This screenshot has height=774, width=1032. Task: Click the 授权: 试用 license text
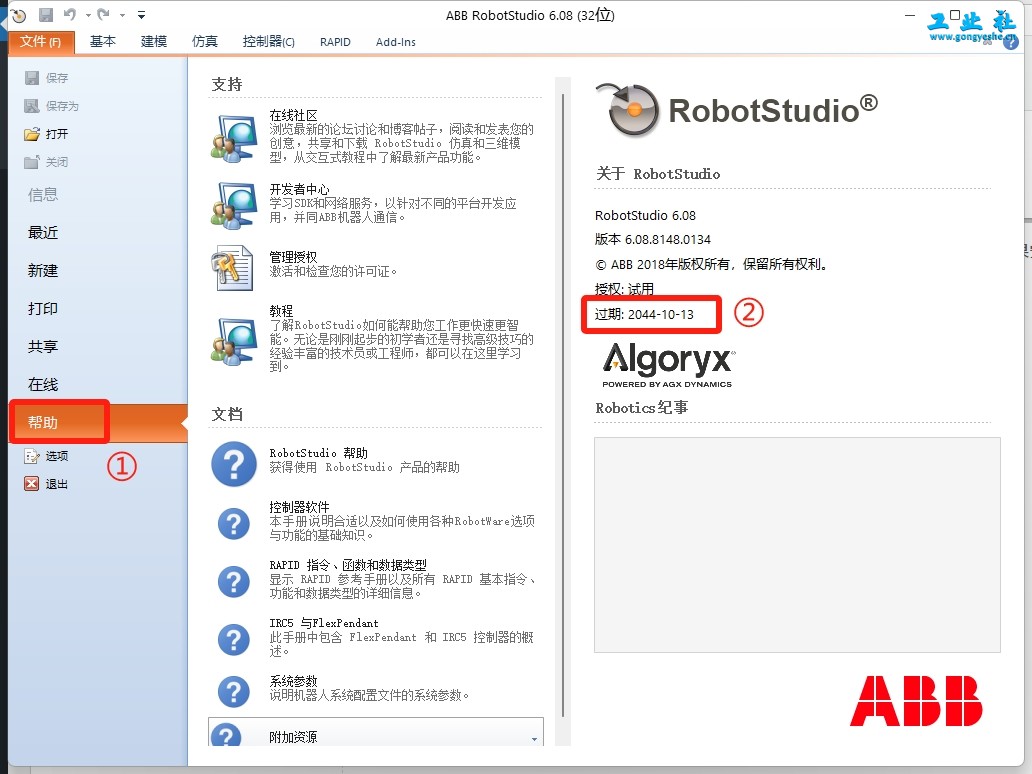624,288
